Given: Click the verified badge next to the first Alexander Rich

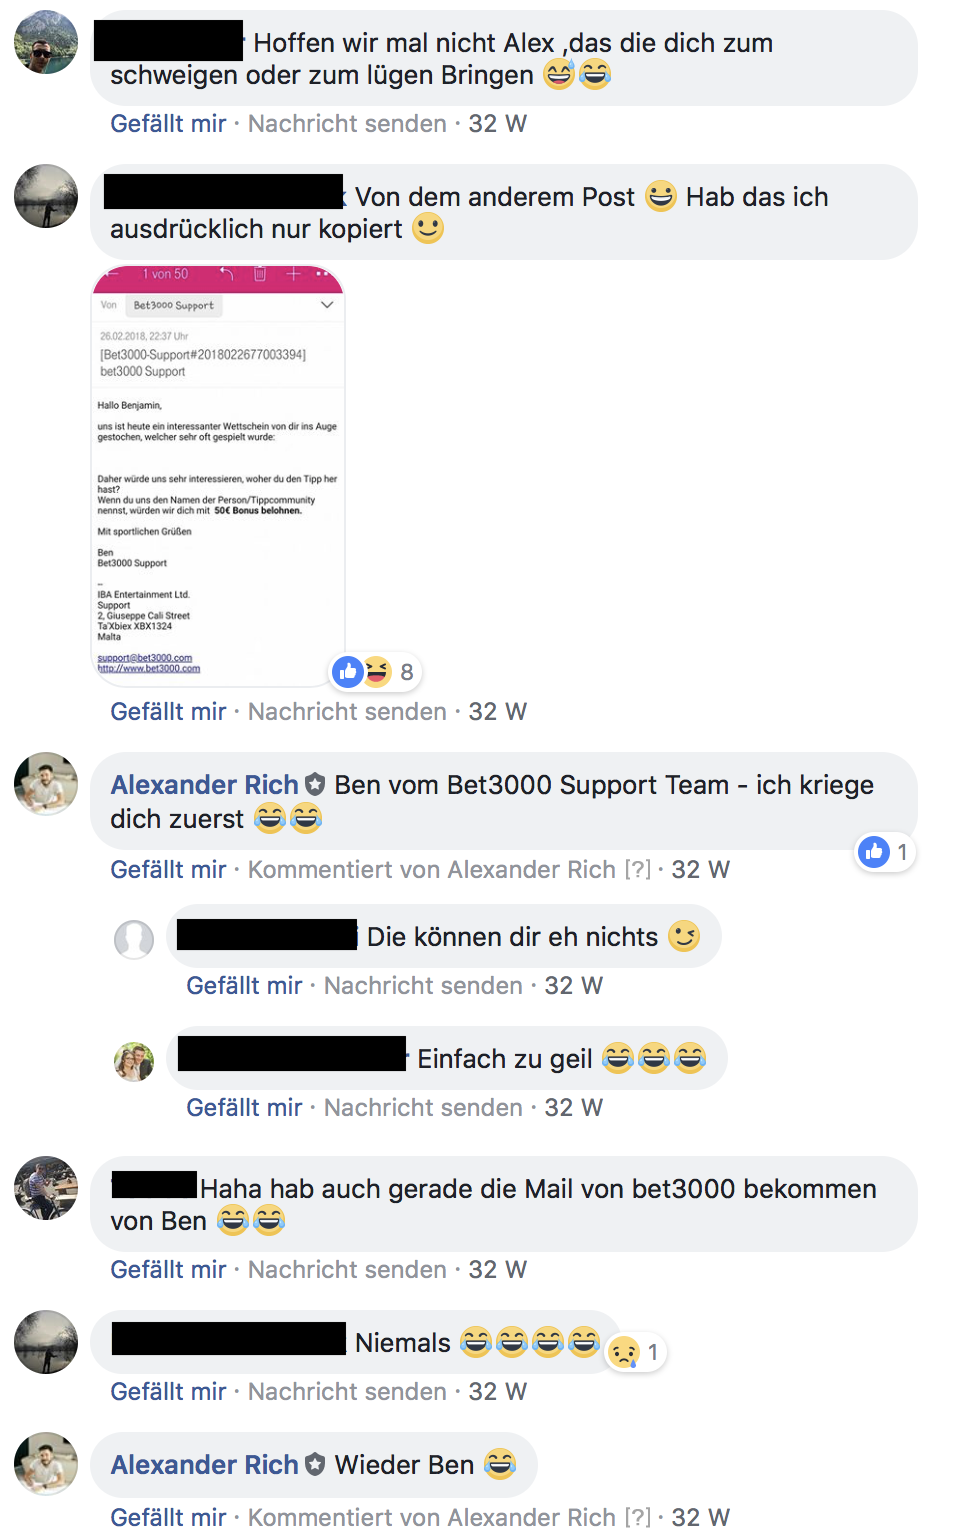Looking at the screenshot, I should click(x=315, y=785).
